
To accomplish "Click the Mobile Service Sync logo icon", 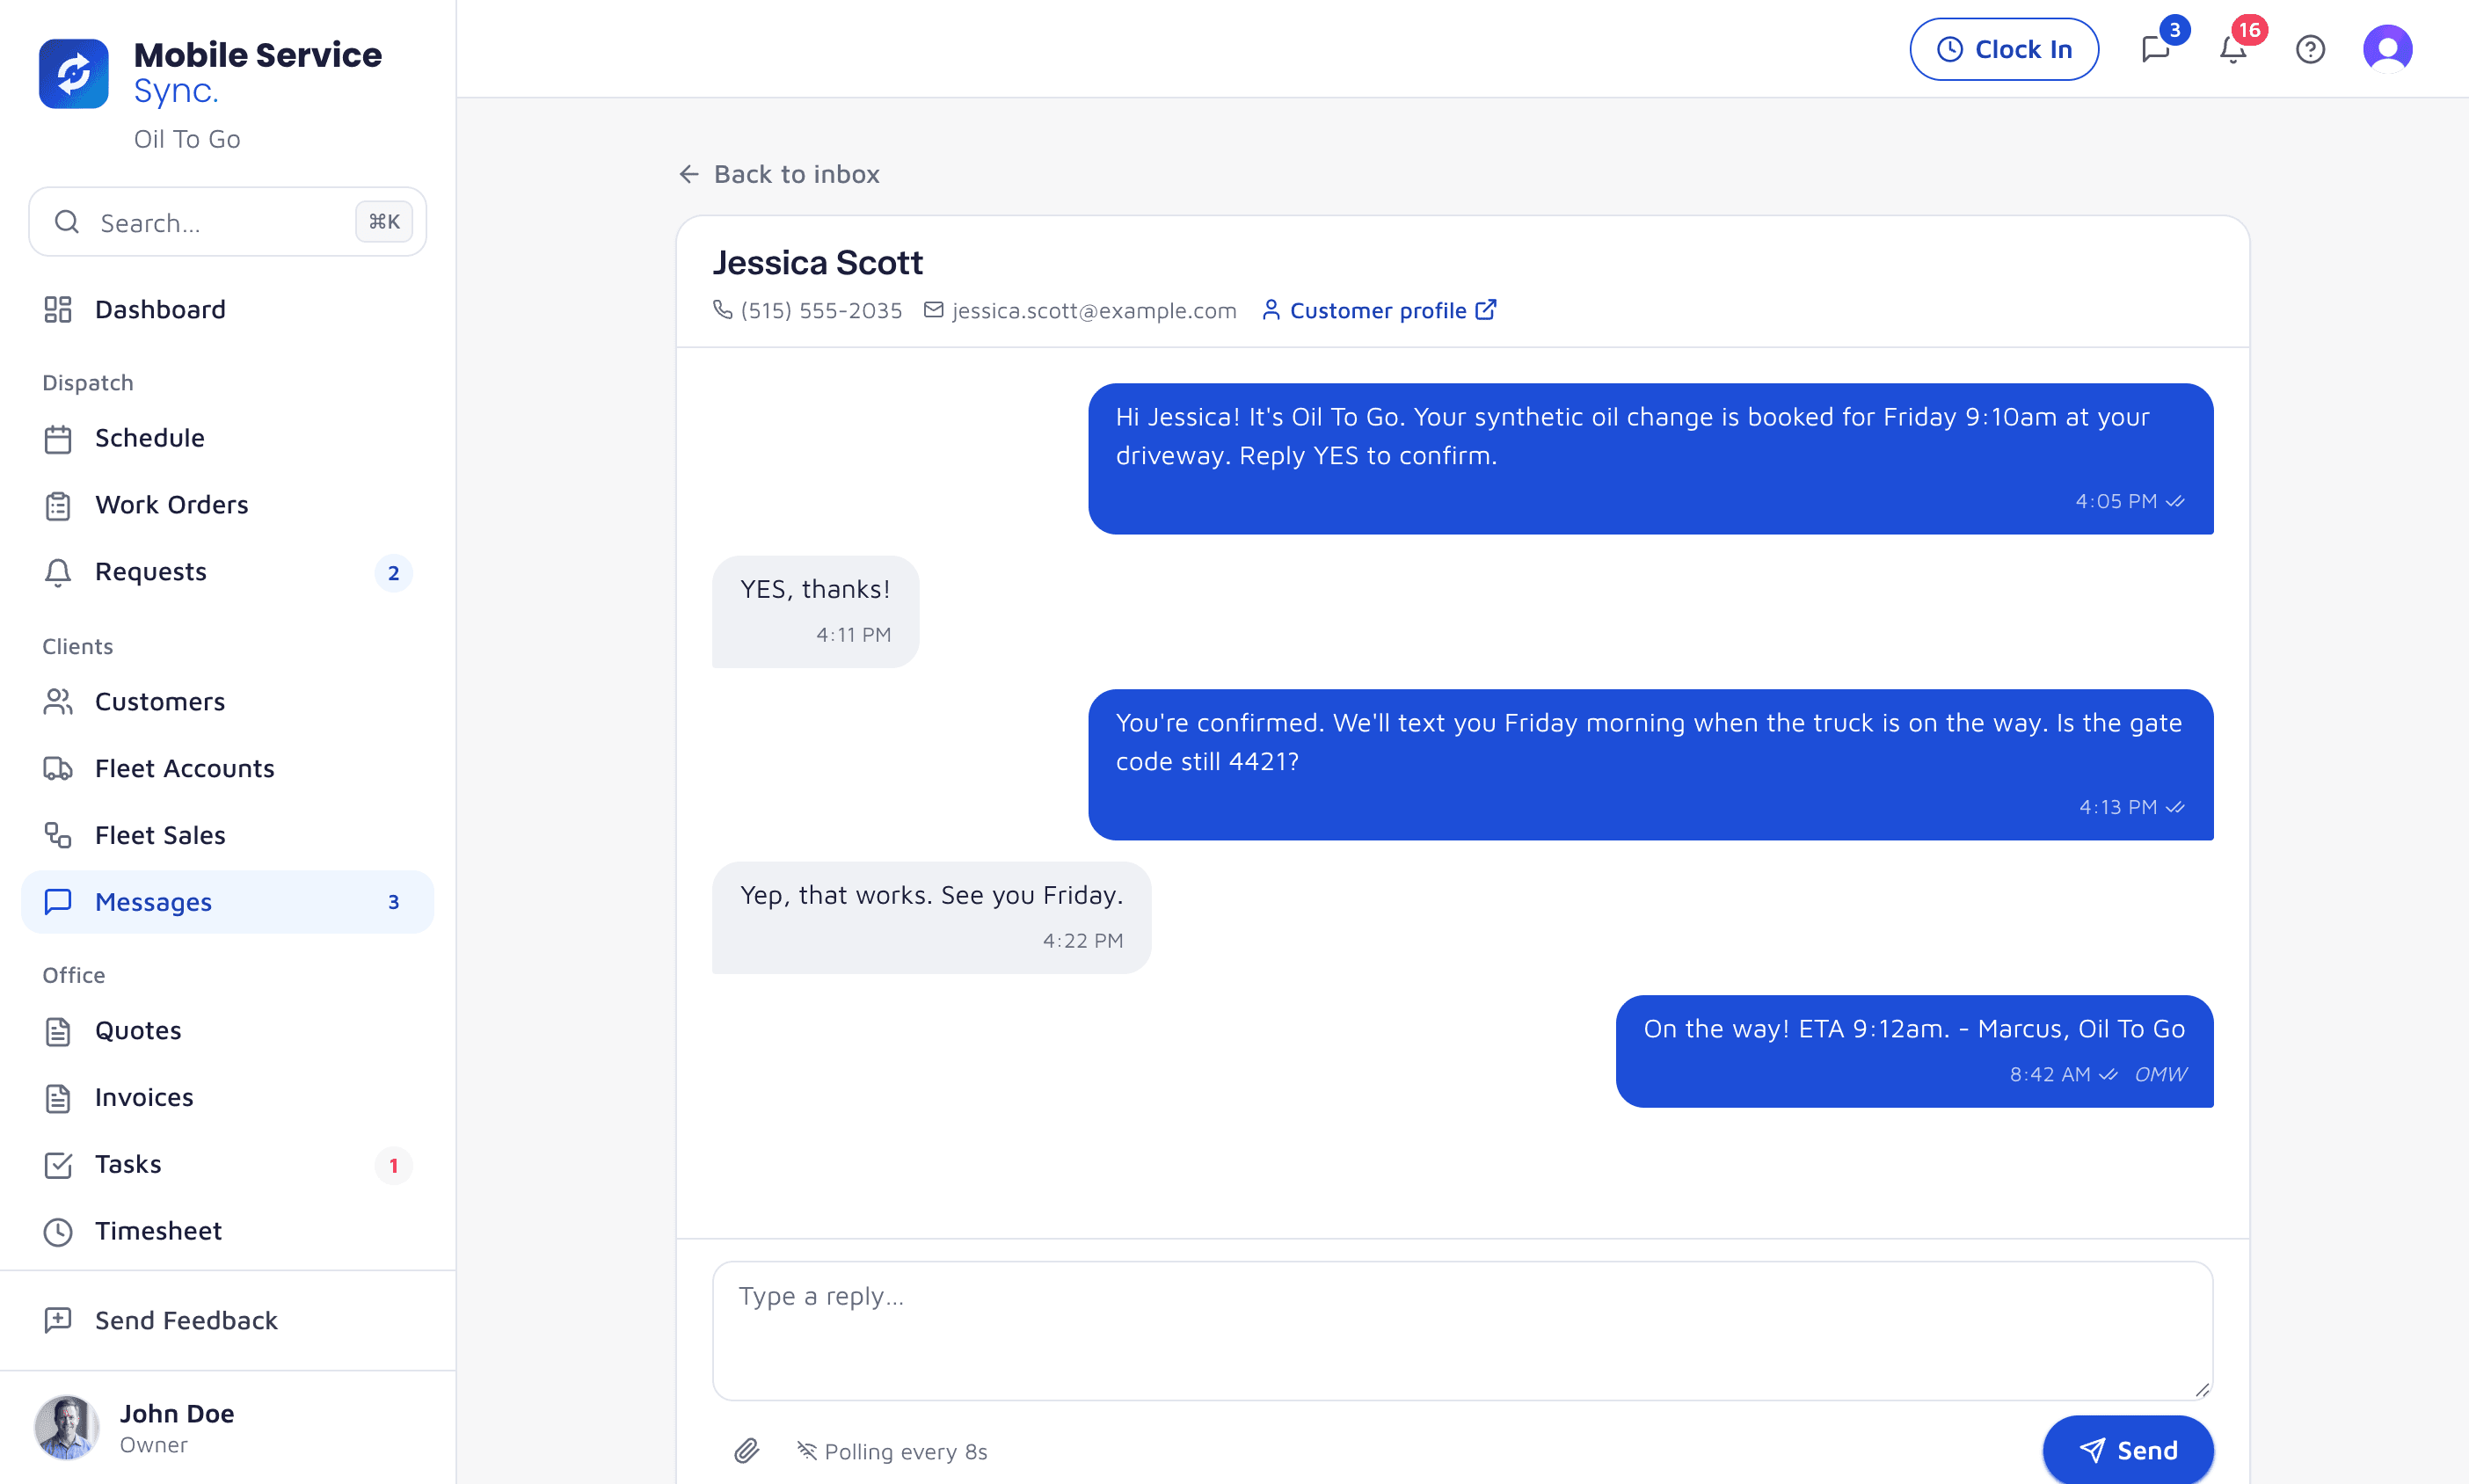I will tap(73, 73).
